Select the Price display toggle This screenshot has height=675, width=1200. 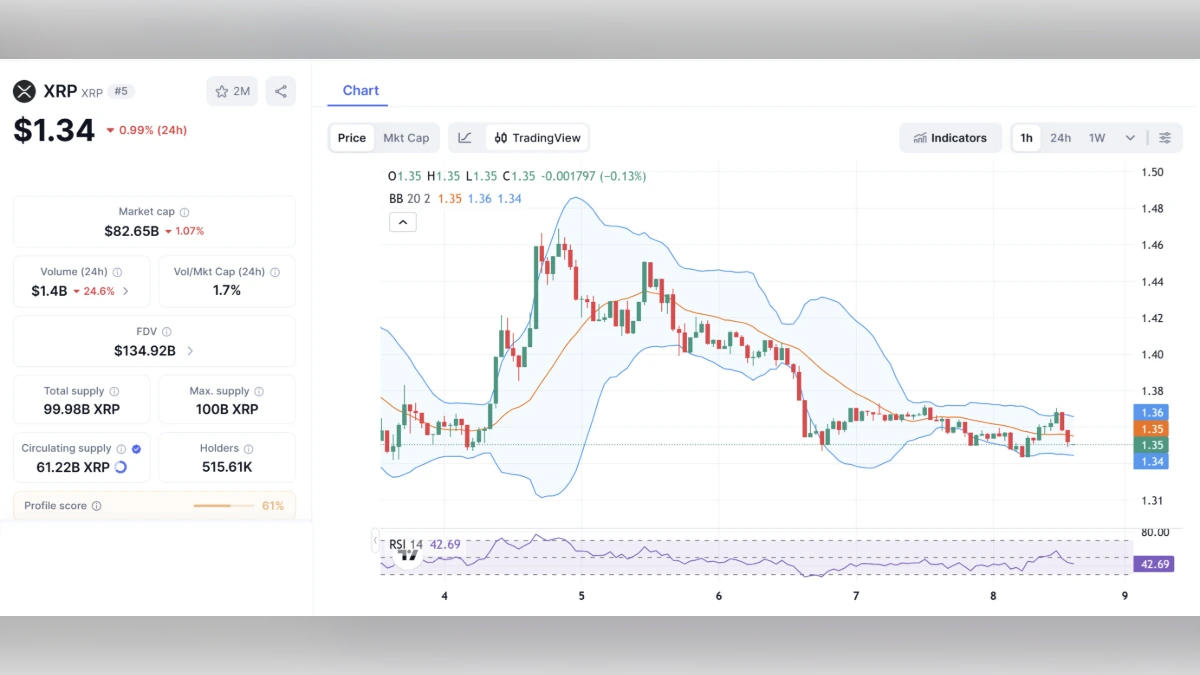351,137
